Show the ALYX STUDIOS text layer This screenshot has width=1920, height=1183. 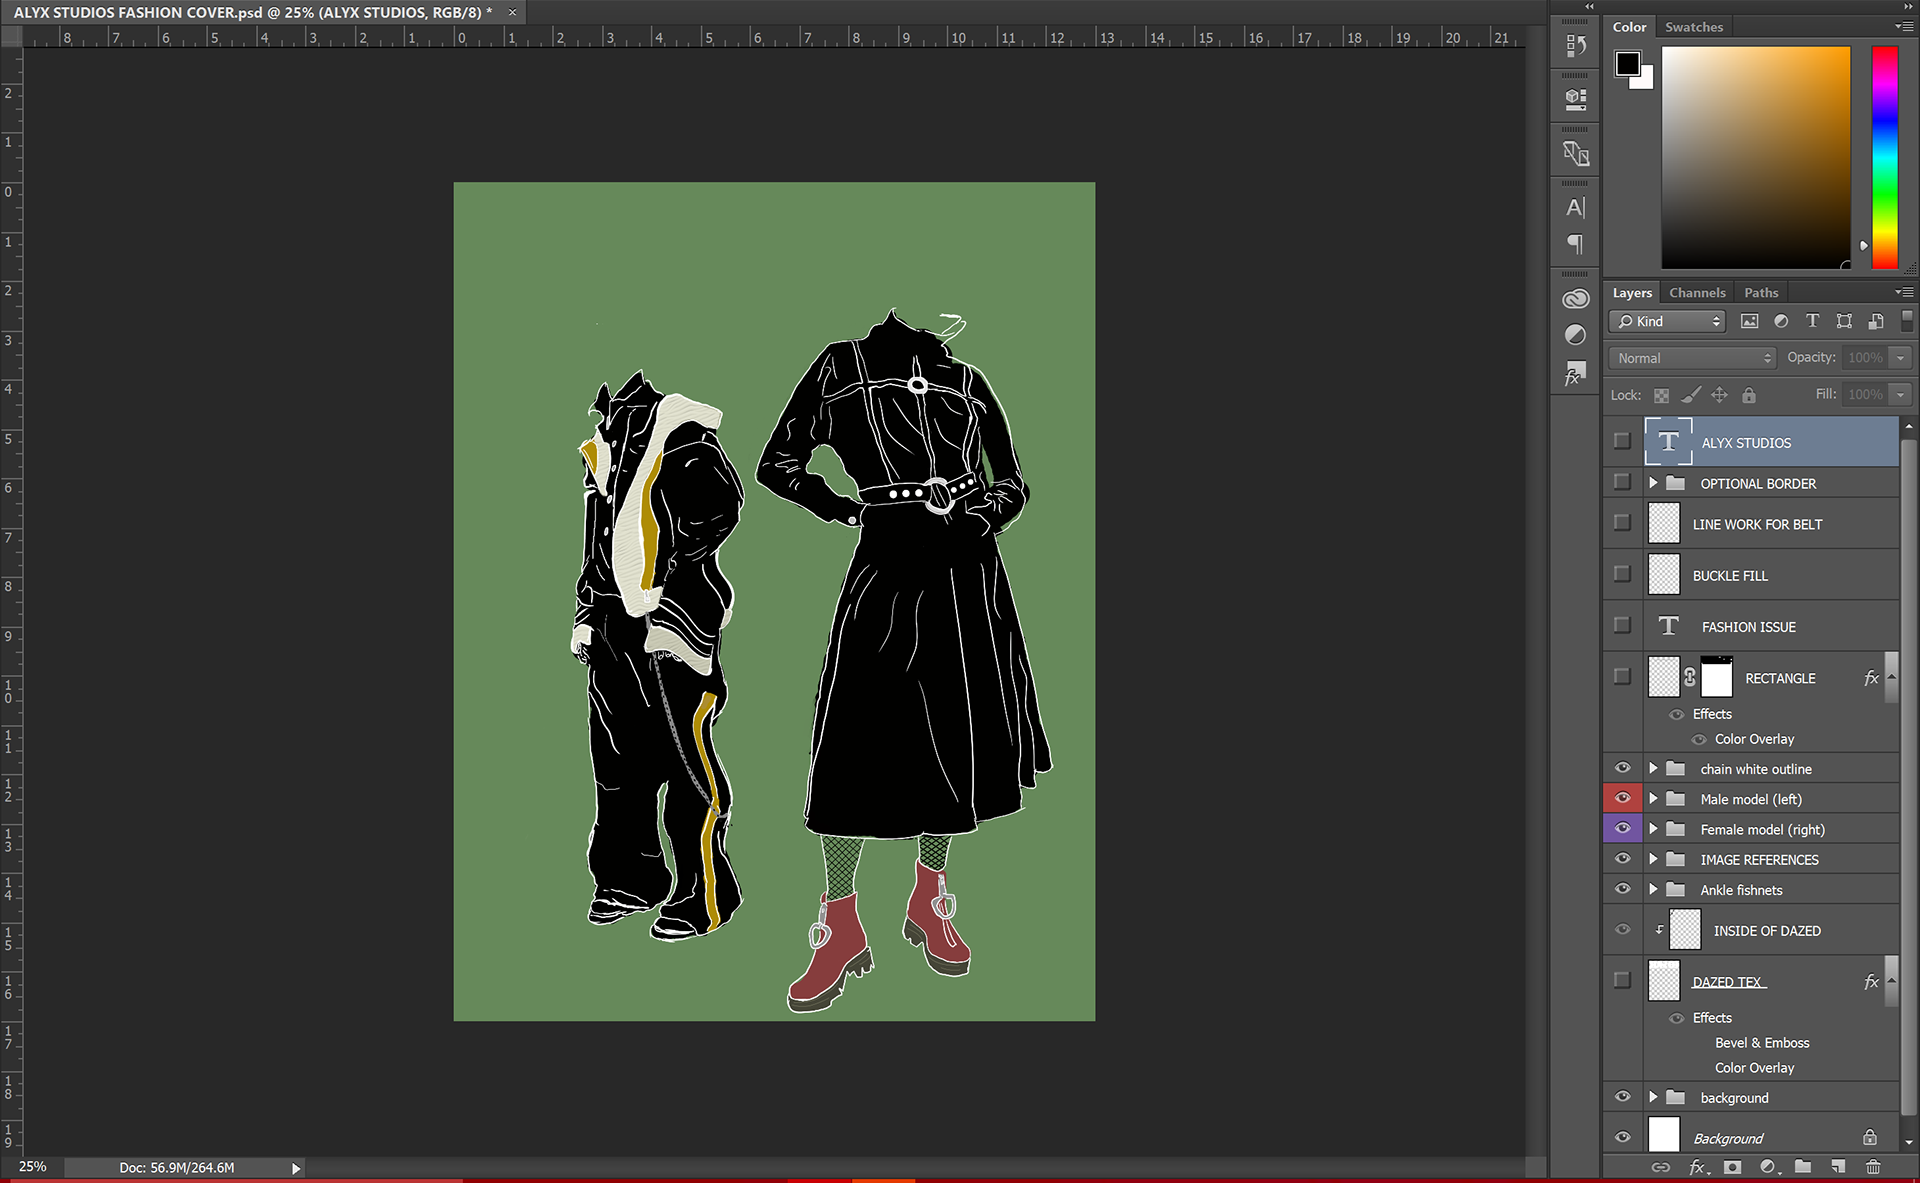tap(1622, 441)
